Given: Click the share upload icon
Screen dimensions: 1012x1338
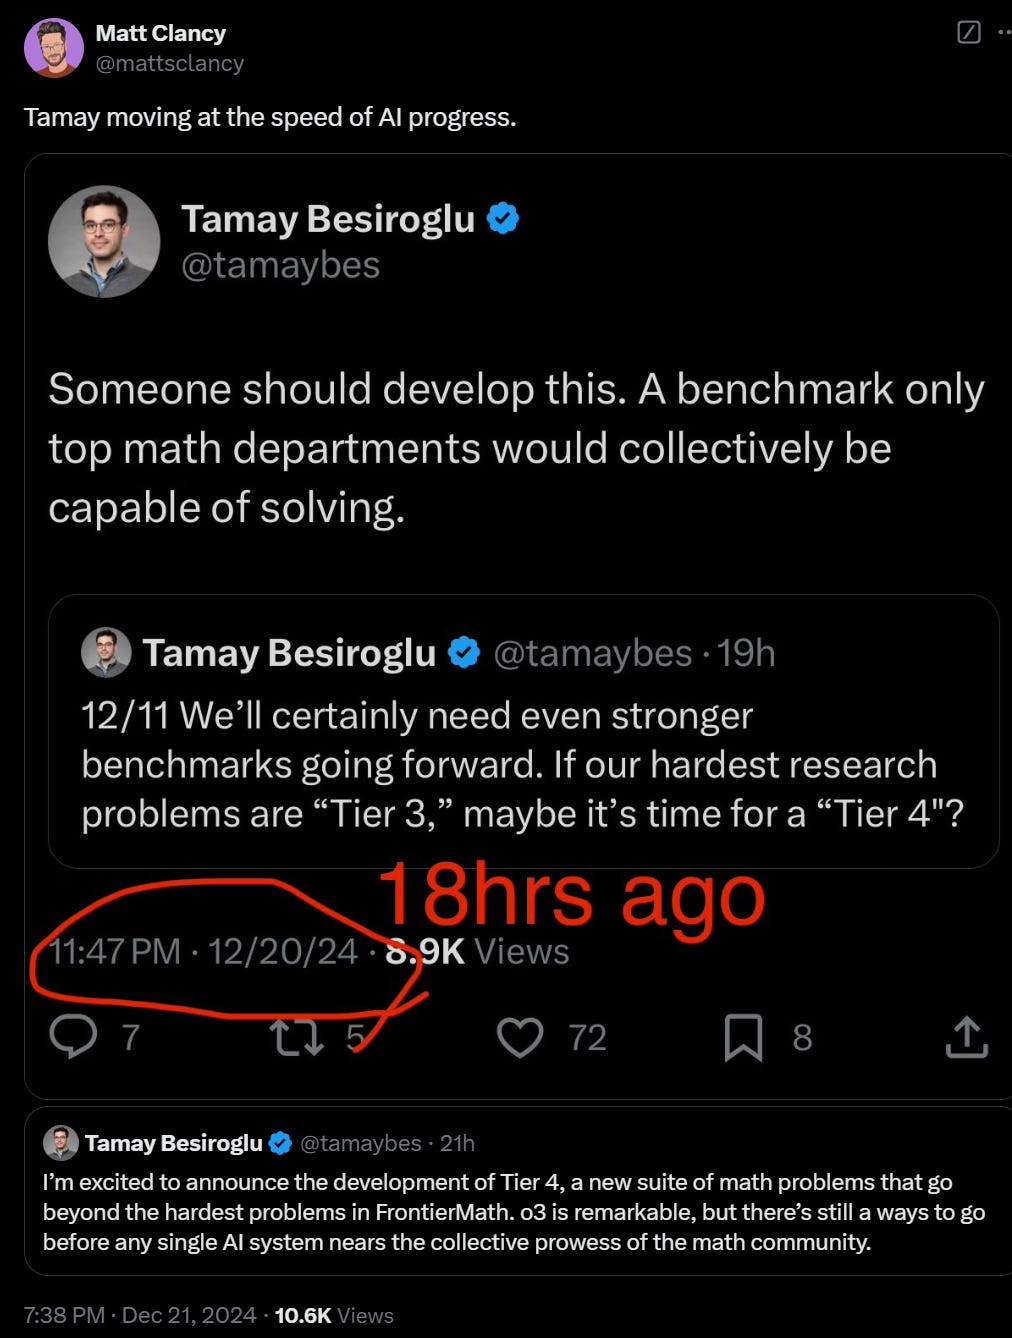Looking at the screenshot, I should [x=966, y=1037].
